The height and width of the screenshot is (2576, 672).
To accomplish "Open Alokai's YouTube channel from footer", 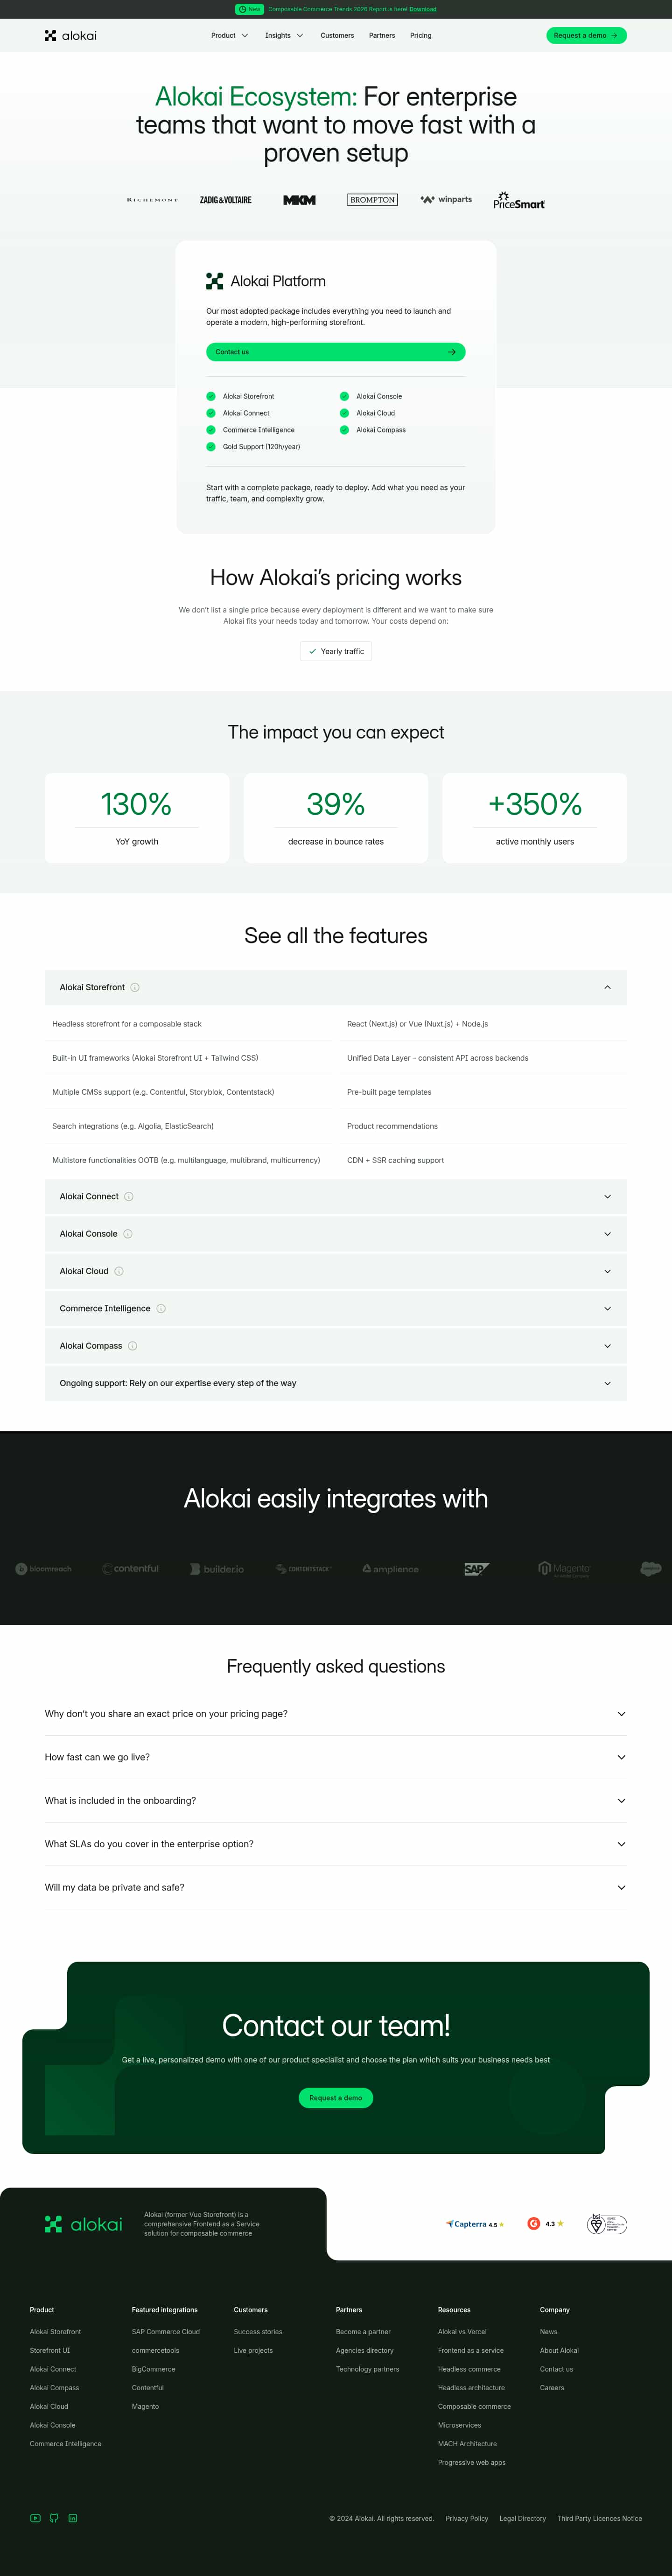I will coord(35,2517).
